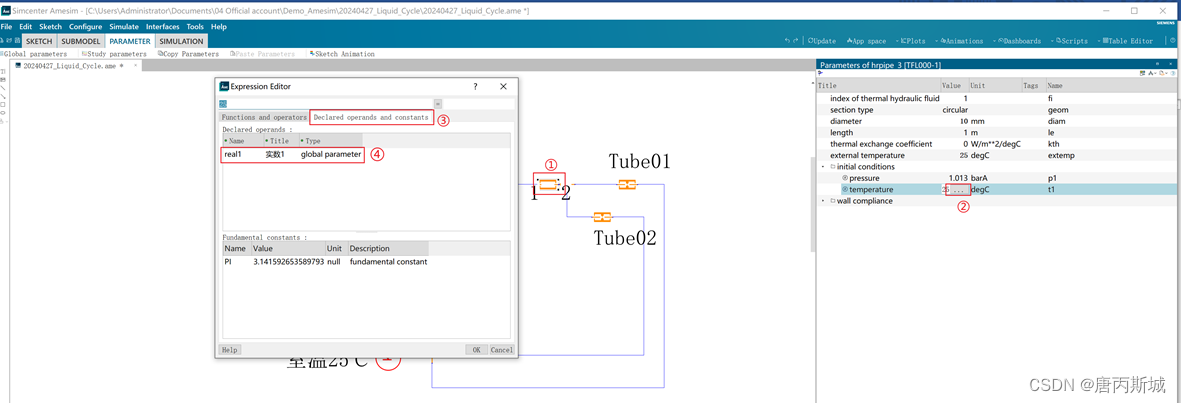Viewport: 1181px width, 403px height.
Task: Open the Dashboards tool
Action: (1019, 41)
